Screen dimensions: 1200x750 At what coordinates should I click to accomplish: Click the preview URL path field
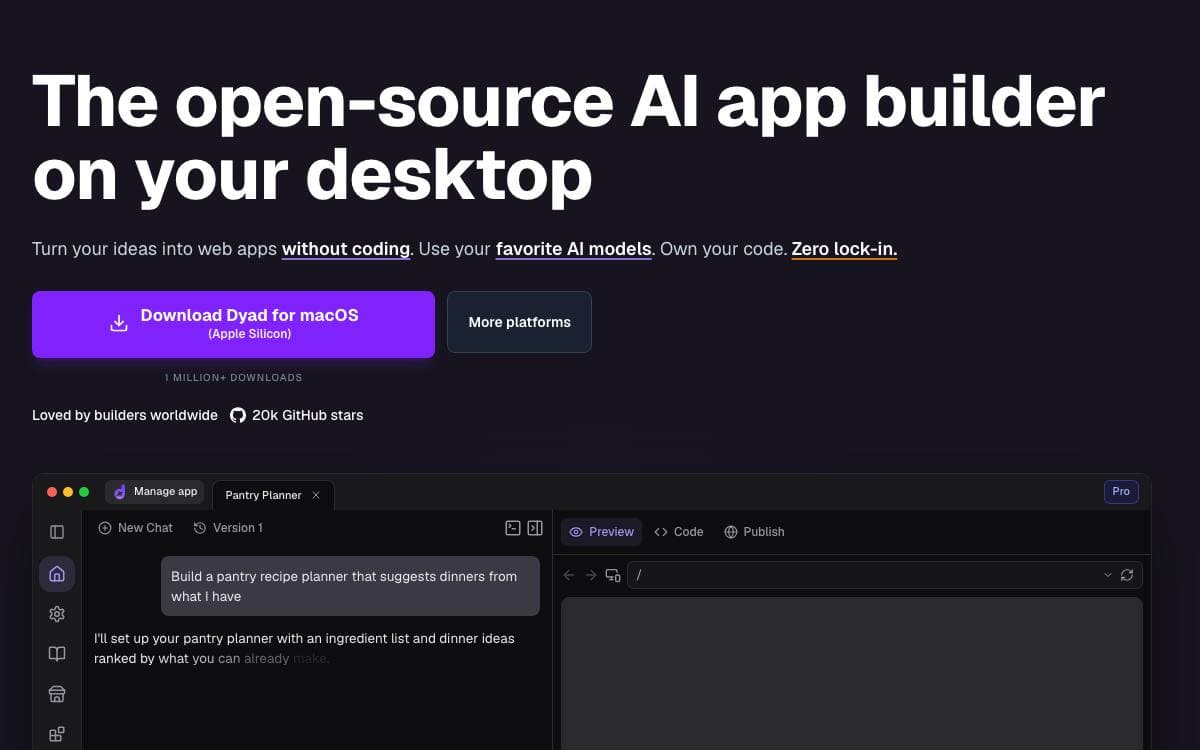(x=885, y=575)
